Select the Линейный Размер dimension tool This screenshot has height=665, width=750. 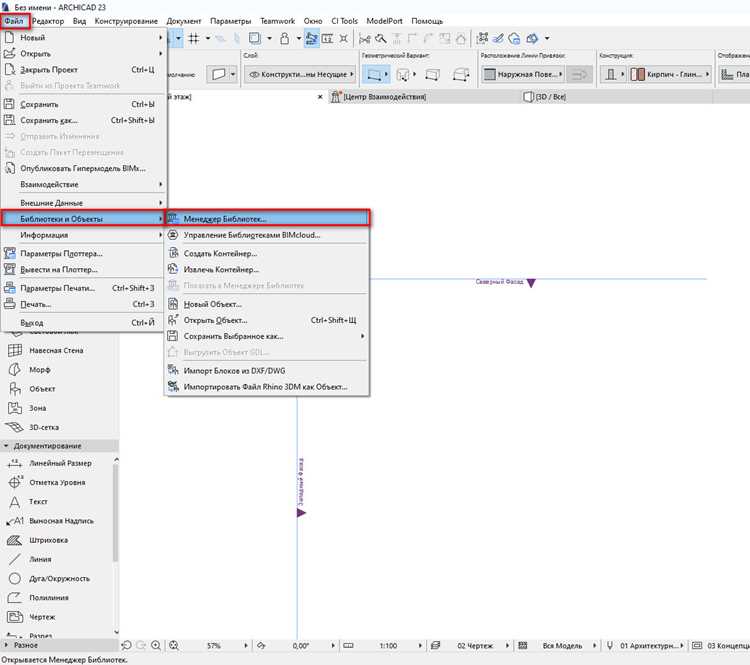tap(50, 463)
